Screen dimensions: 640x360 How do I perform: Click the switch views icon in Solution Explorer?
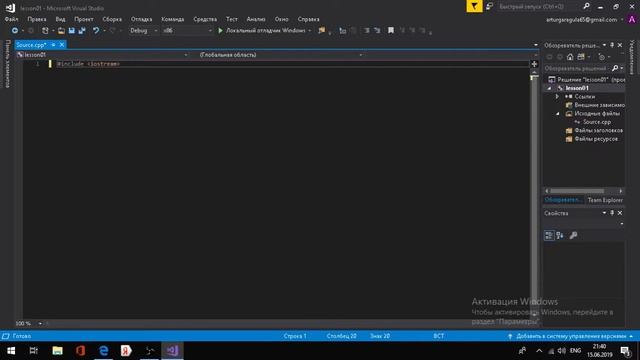(x=581, y=57)
